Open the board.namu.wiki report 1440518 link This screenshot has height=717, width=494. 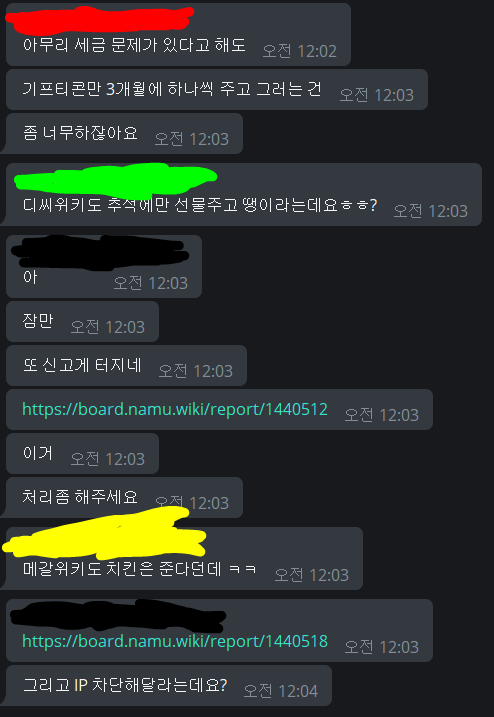tap(175, 641)
